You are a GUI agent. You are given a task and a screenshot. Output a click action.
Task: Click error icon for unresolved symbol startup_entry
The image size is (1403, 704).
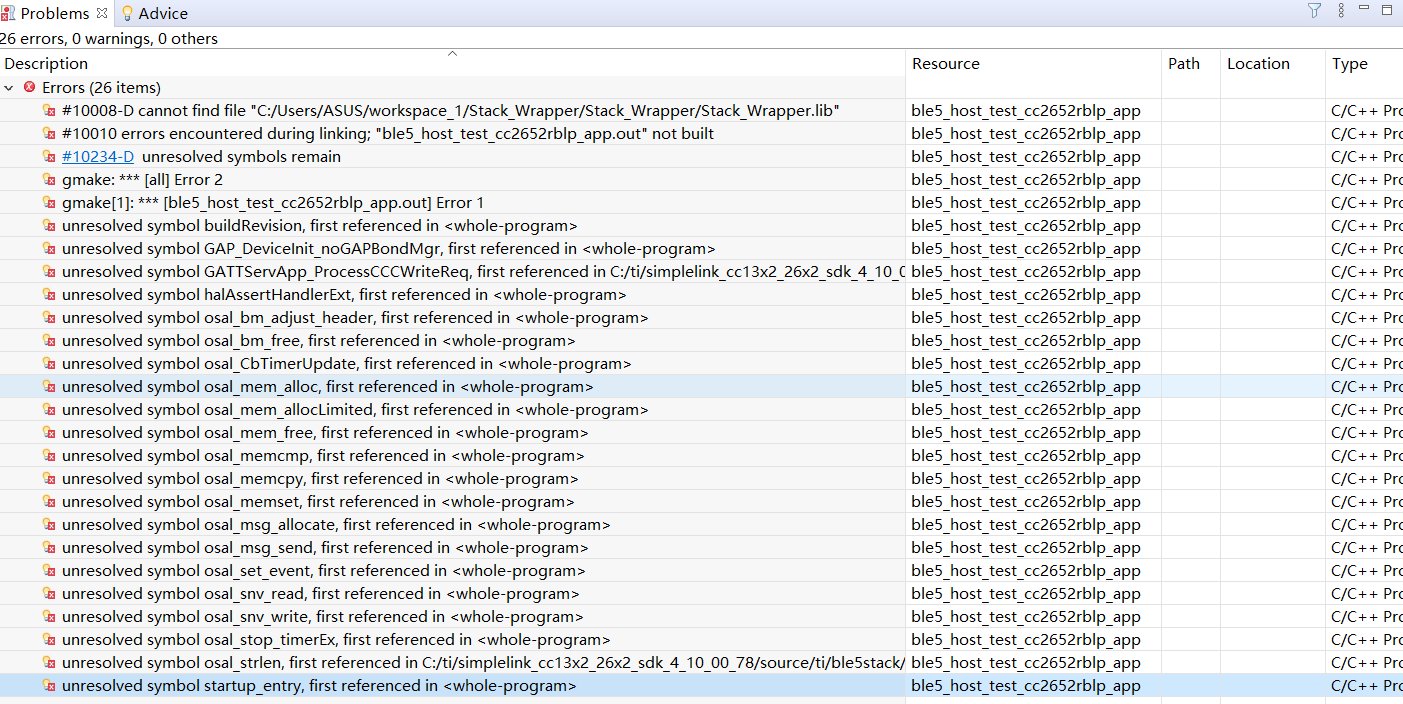click(x=49, y=686)
